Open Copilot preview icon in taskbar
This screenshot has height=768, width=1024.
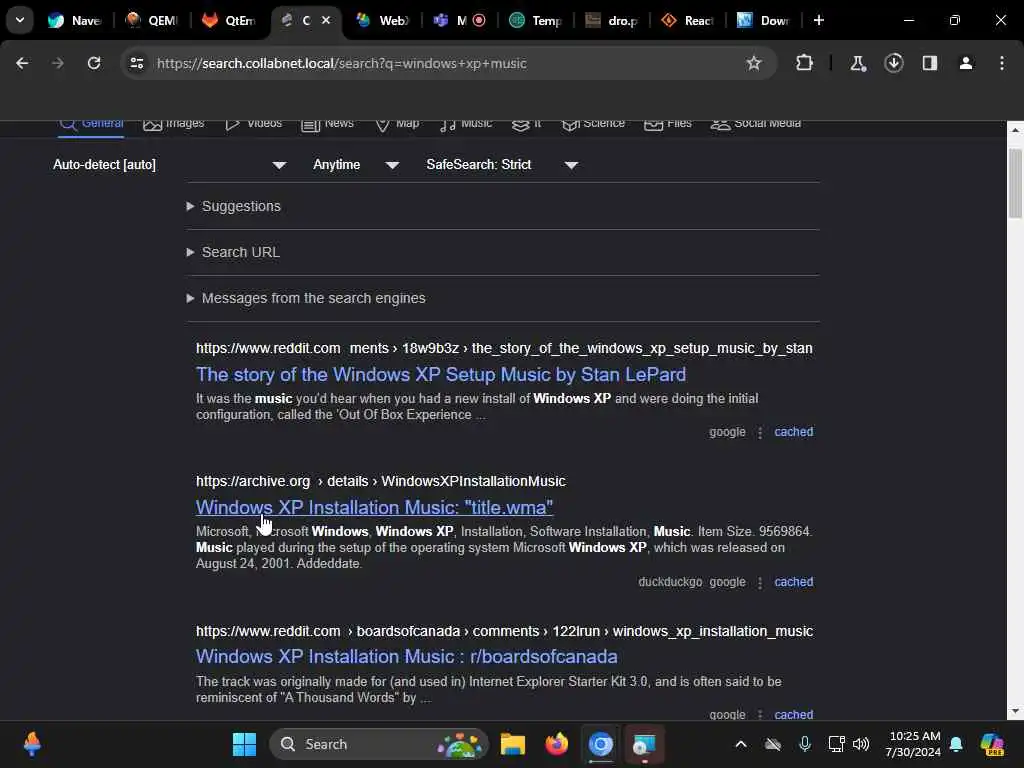tap(992, 744)
